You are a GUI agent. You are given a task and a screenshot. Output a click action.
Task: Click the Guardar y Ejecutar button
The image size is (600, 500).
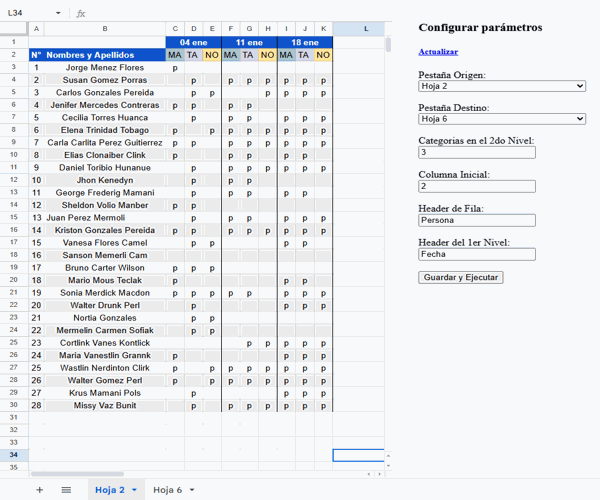pyautogui.click(x=460, y=277)
